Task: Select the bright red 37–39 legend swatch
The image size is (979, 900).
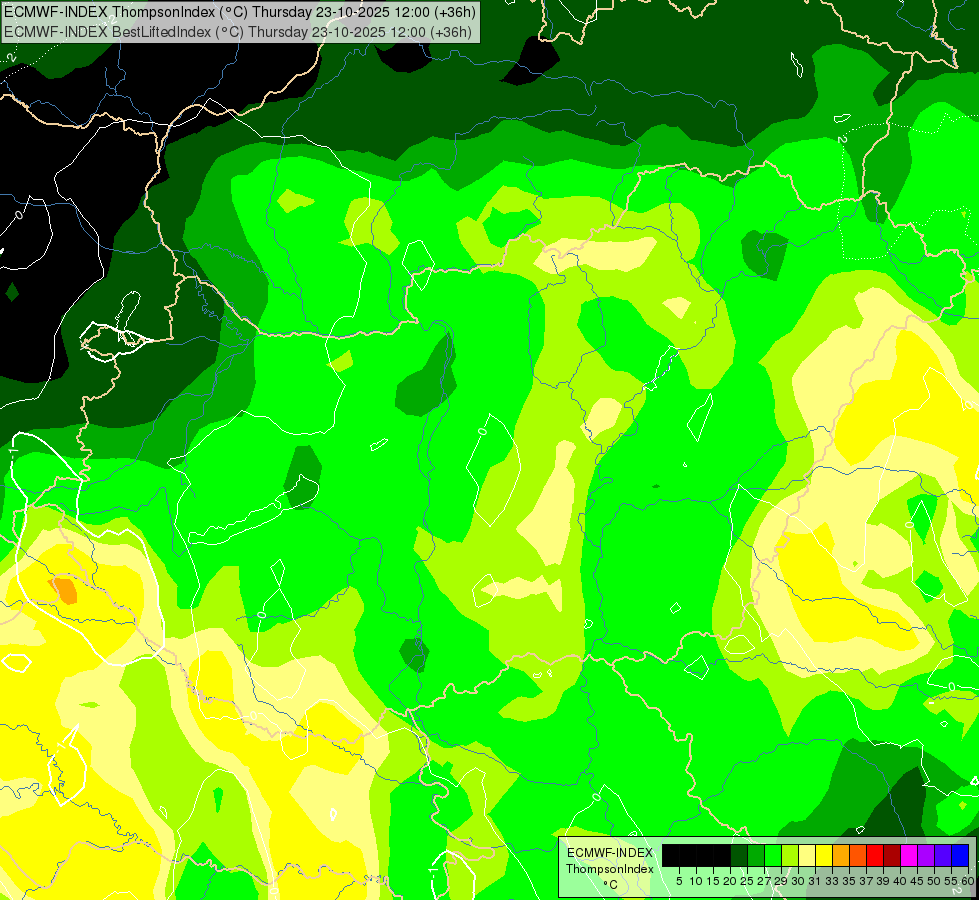Action: click(875, 856)
